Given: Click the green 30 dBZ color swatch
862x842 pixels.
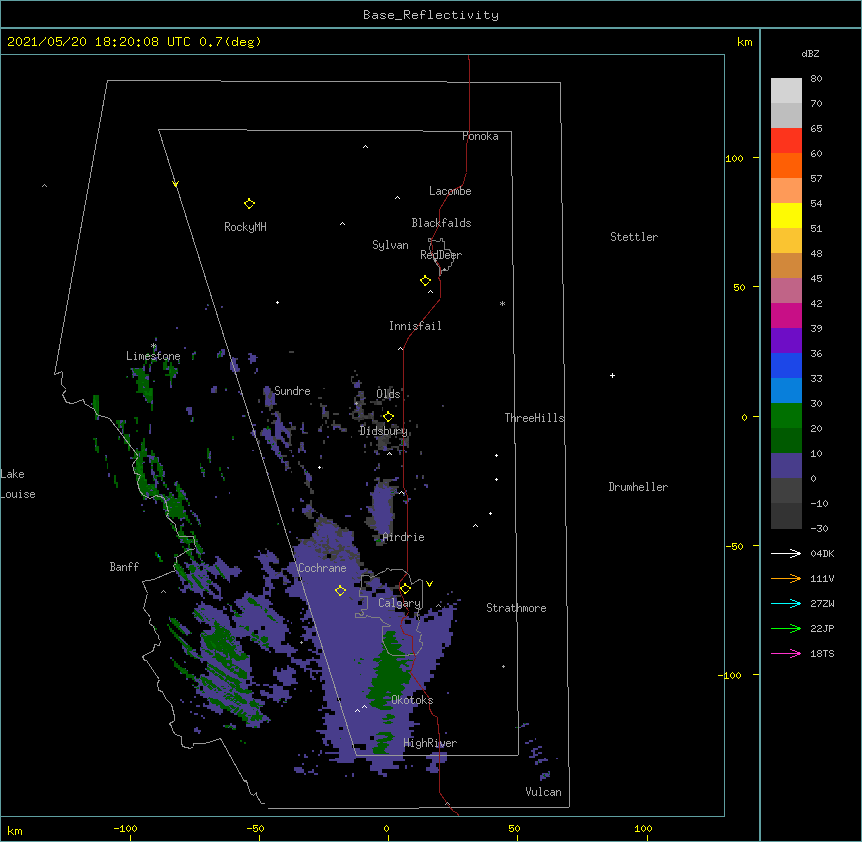Looking at the screenshot, I should tap(786, 416).
